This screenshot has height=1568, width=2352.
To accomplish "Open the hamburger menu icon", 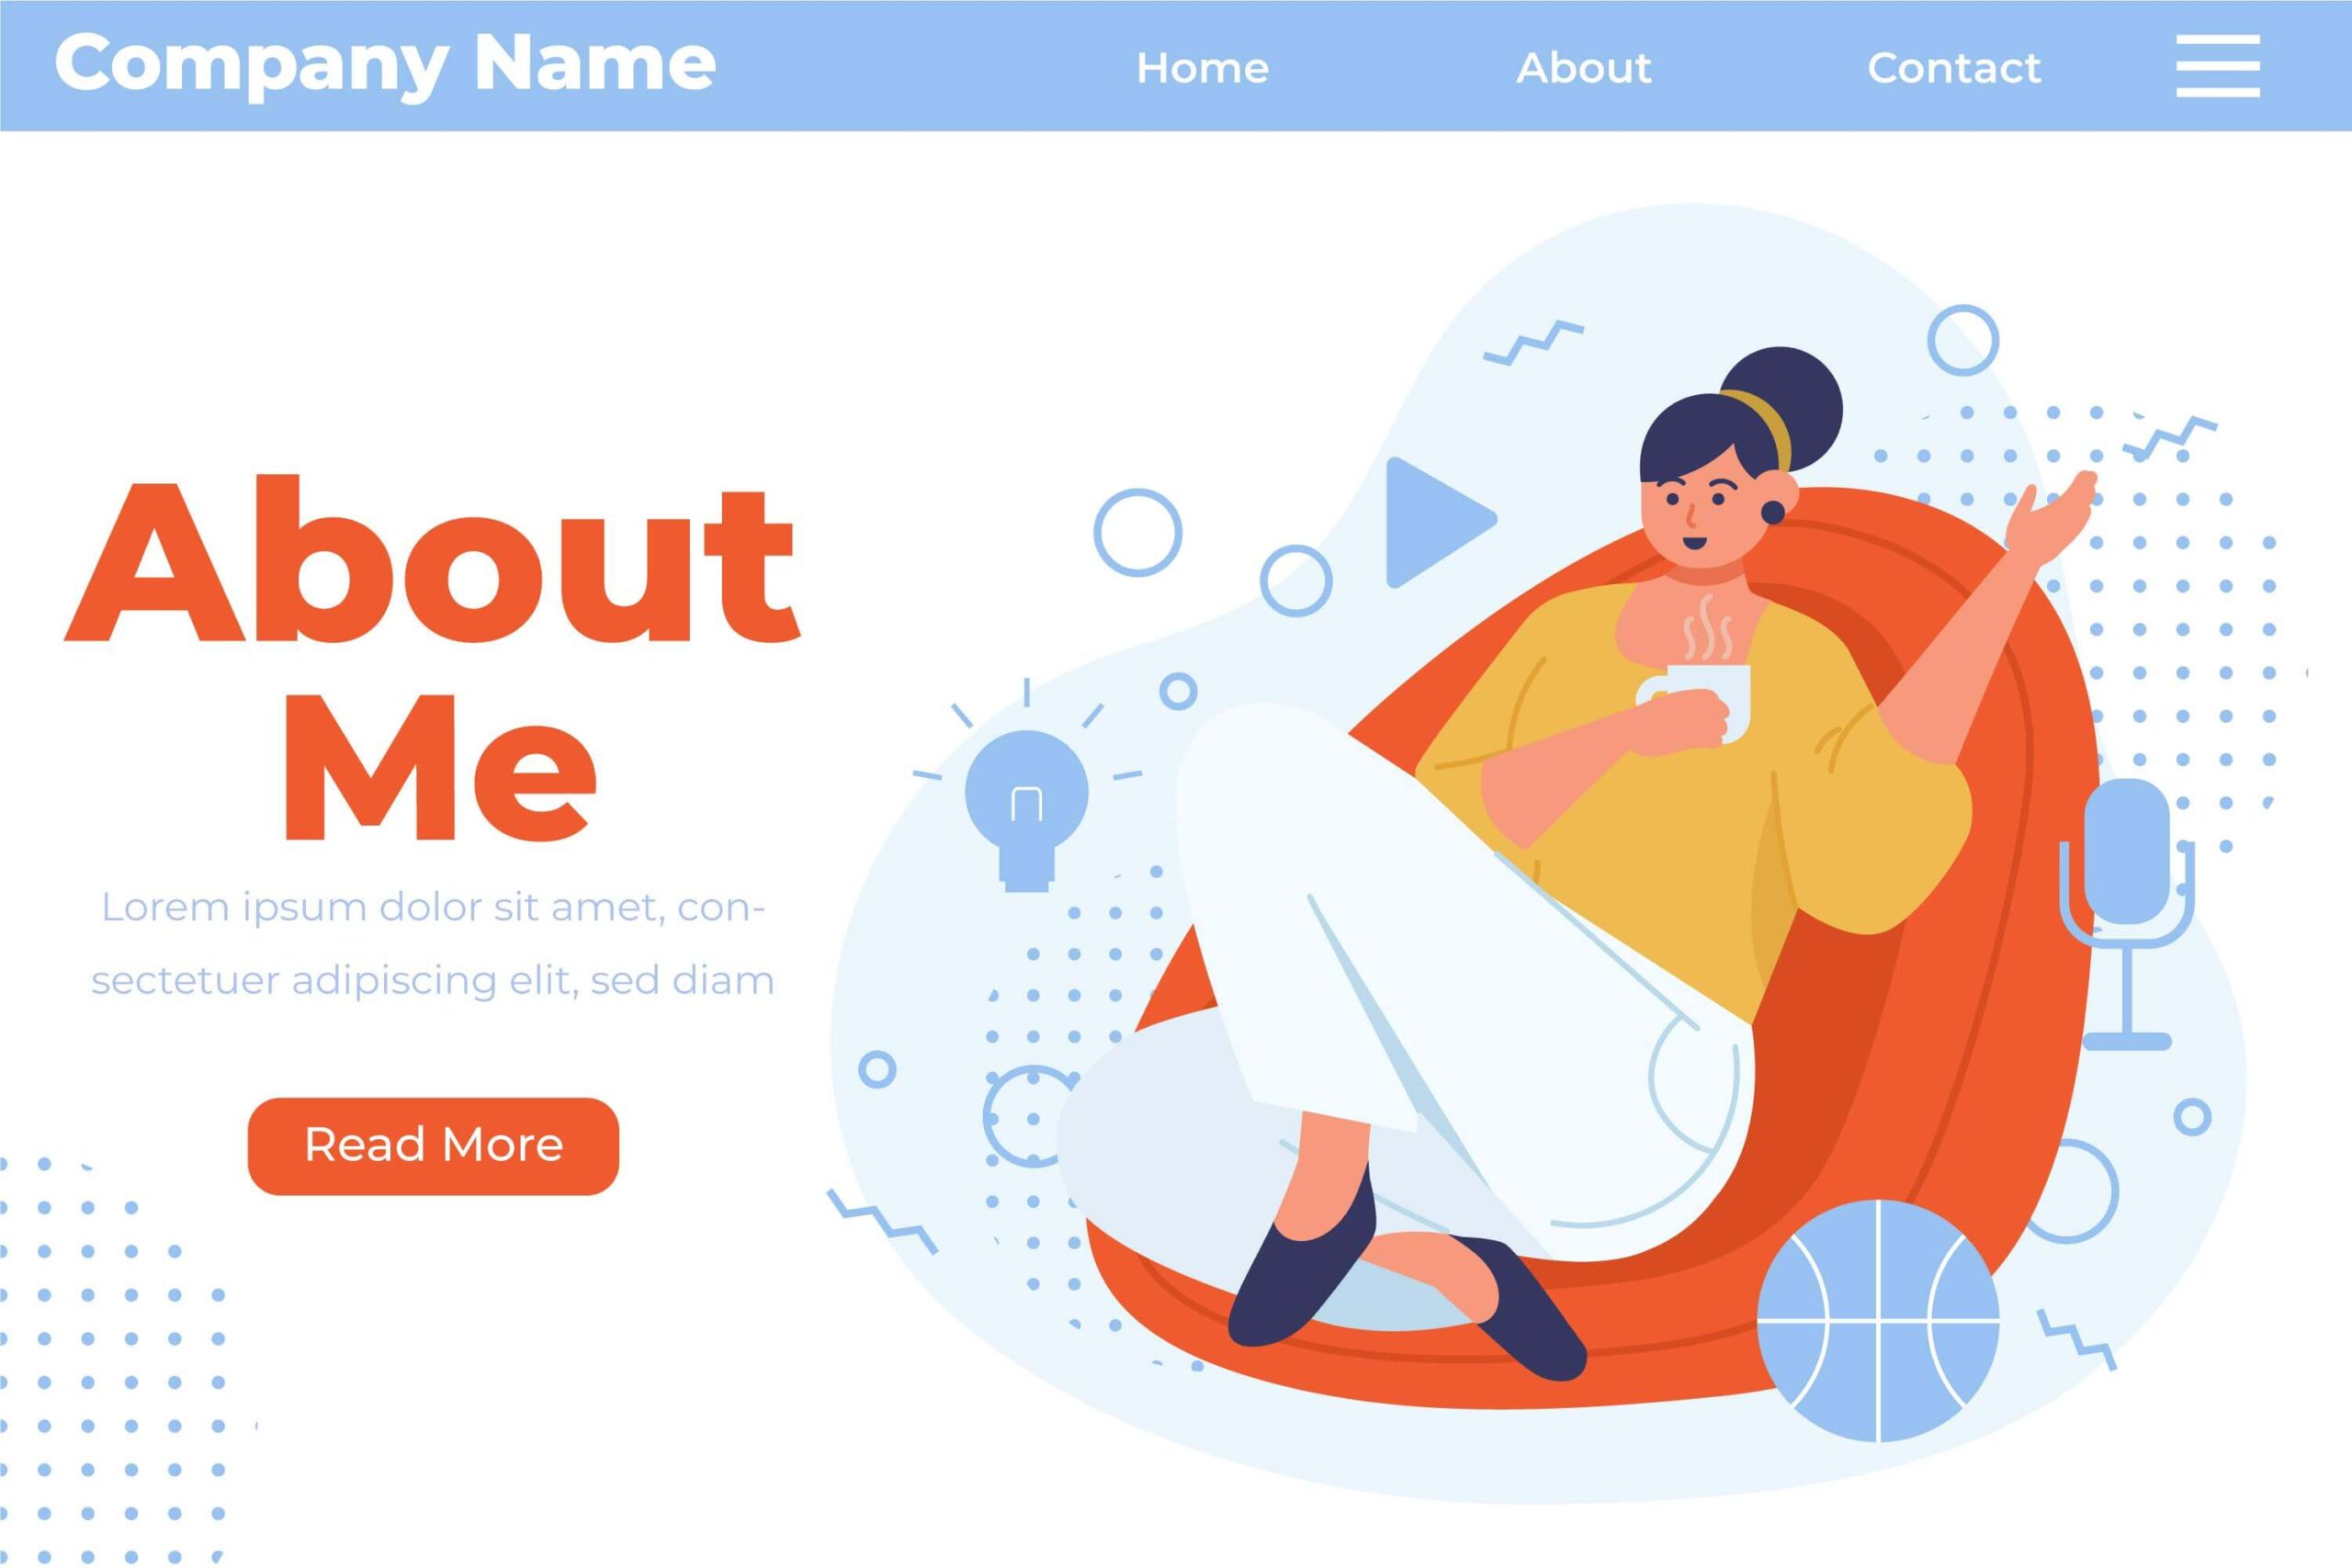I will point(2217,66).
